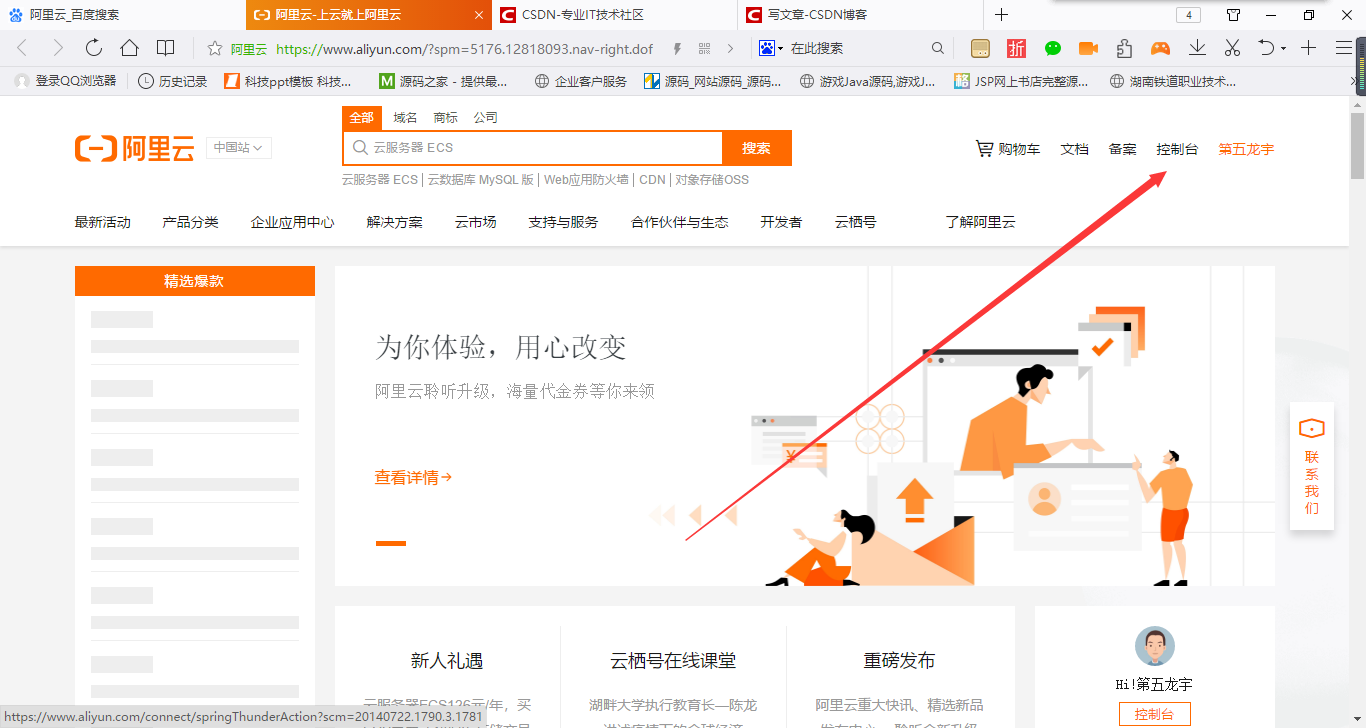
Task: Open the plugins puzzle-piece icon
Action: pos(1124,48)
